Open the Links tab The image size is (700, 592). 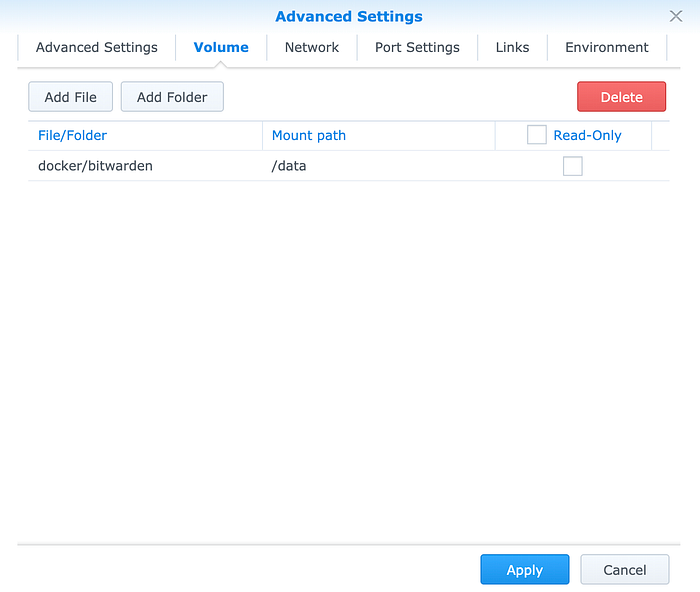(x=513, y=47)
